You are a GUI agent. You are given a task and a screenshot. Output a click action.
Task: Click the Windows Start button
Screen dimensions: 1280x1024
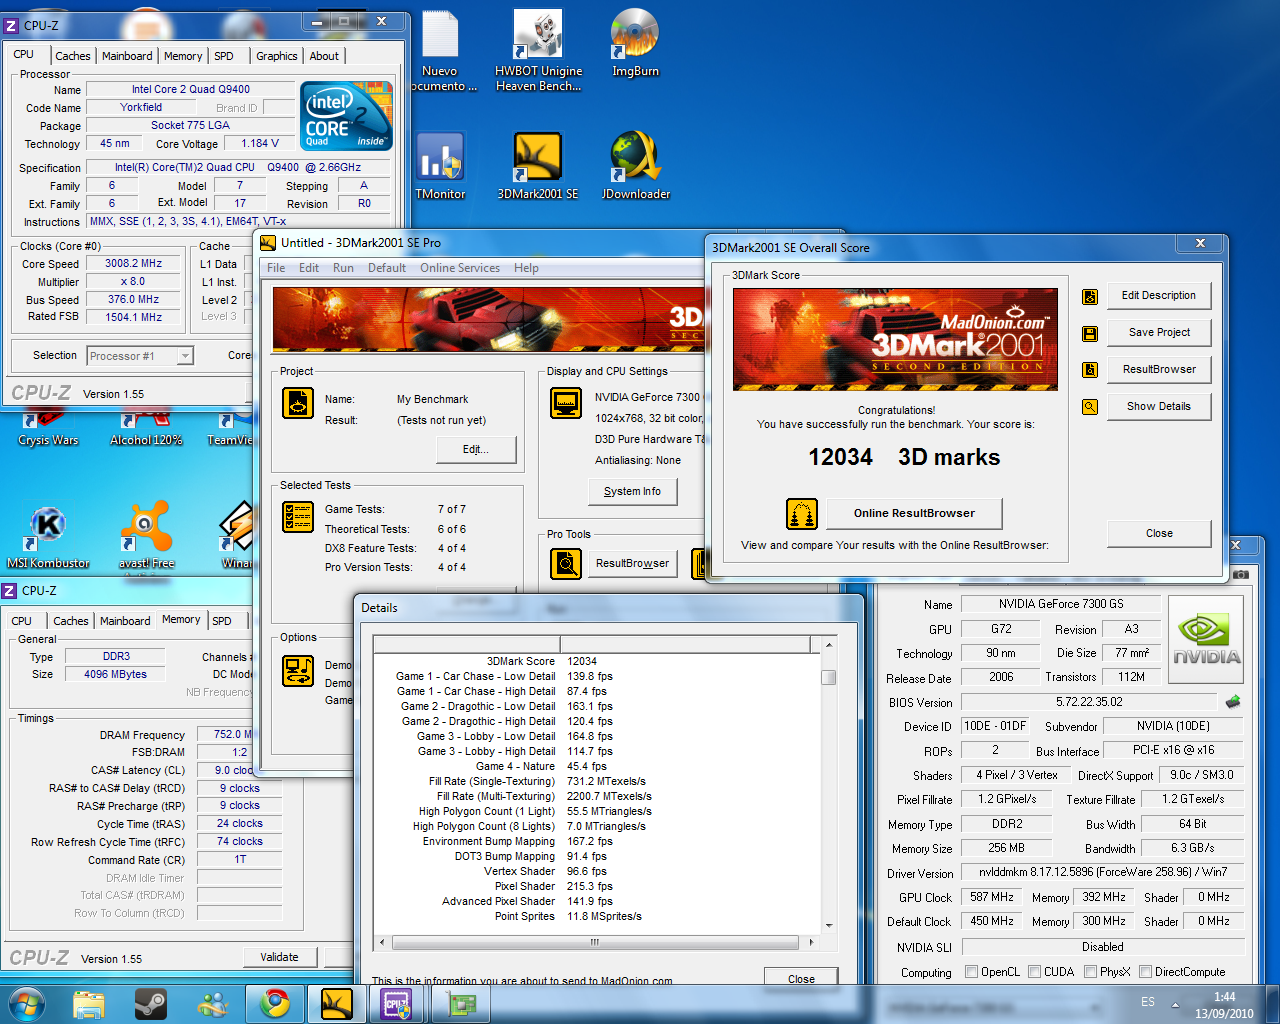click(x=26, y=1003)
